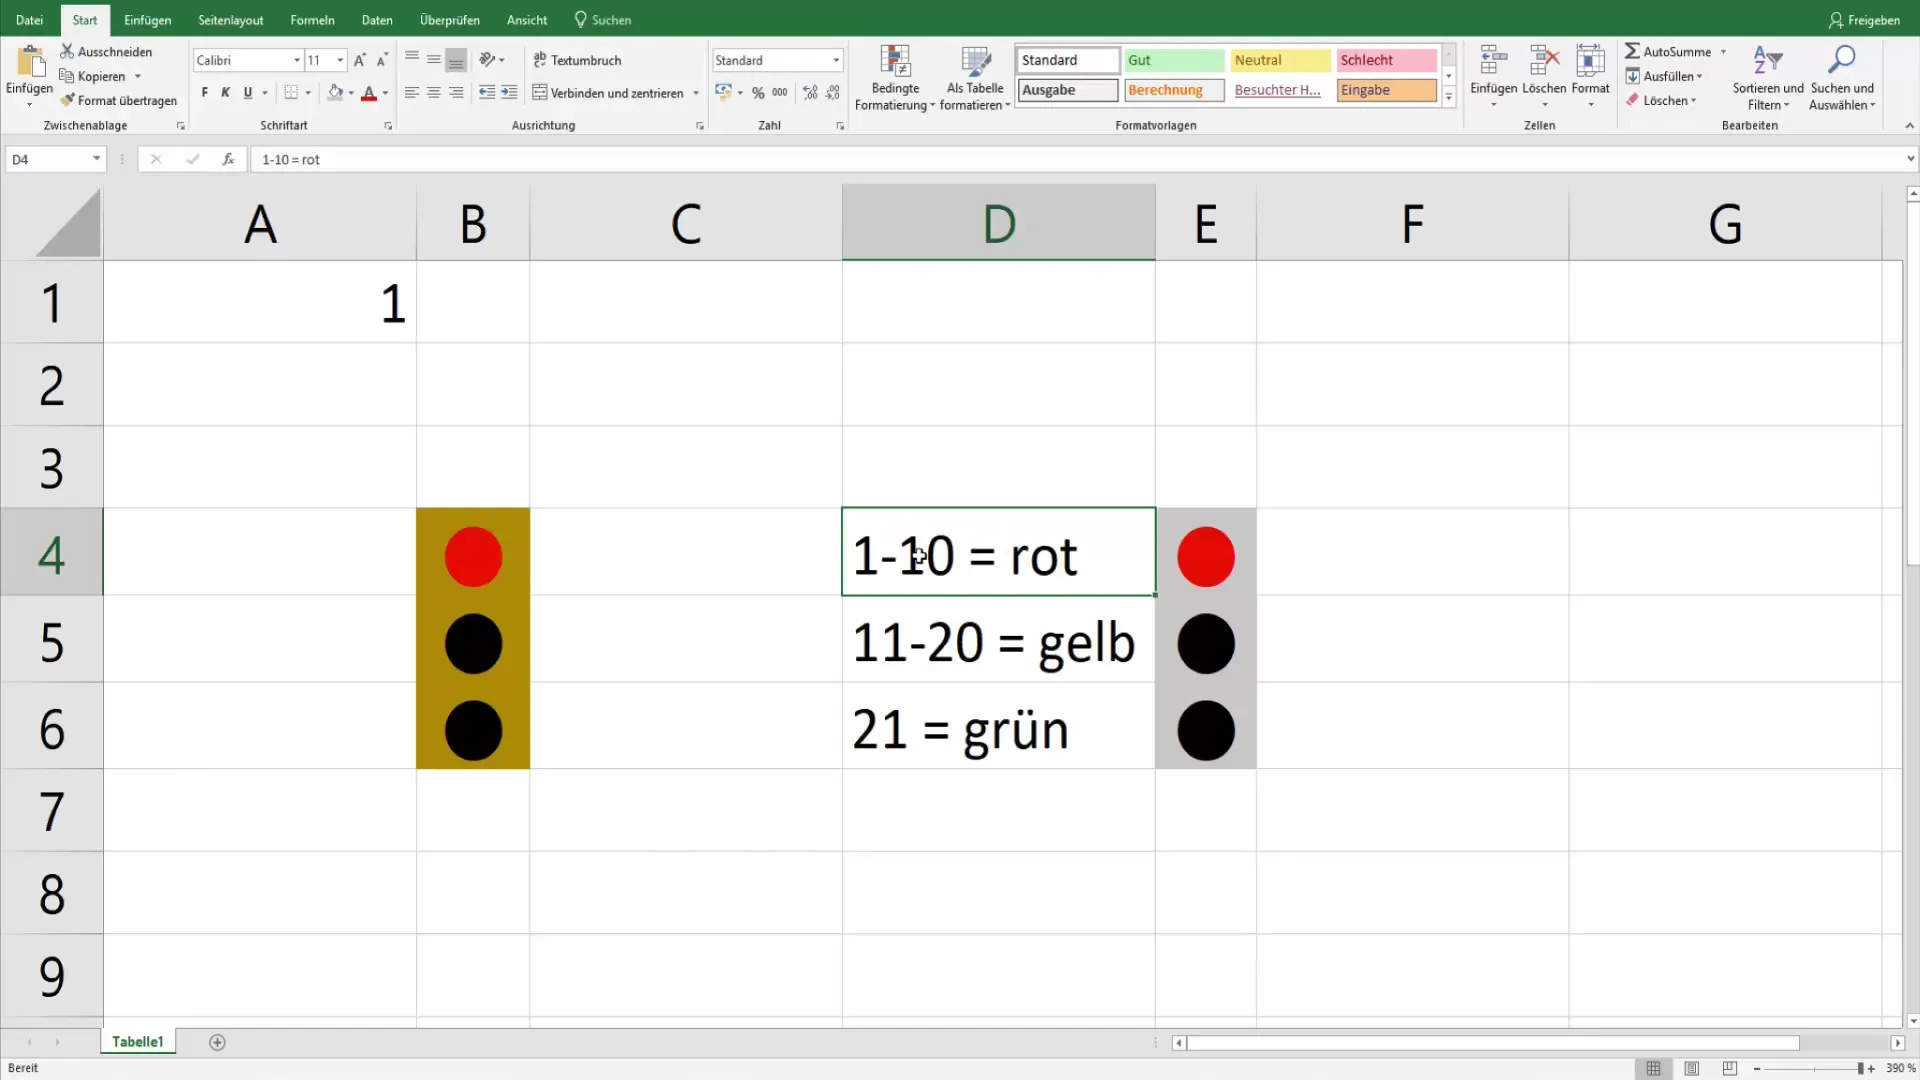Switch to the Seitenlayout tab
Image resolution: width=1920 pixels, height=1080 pixels.
(231, 20)
